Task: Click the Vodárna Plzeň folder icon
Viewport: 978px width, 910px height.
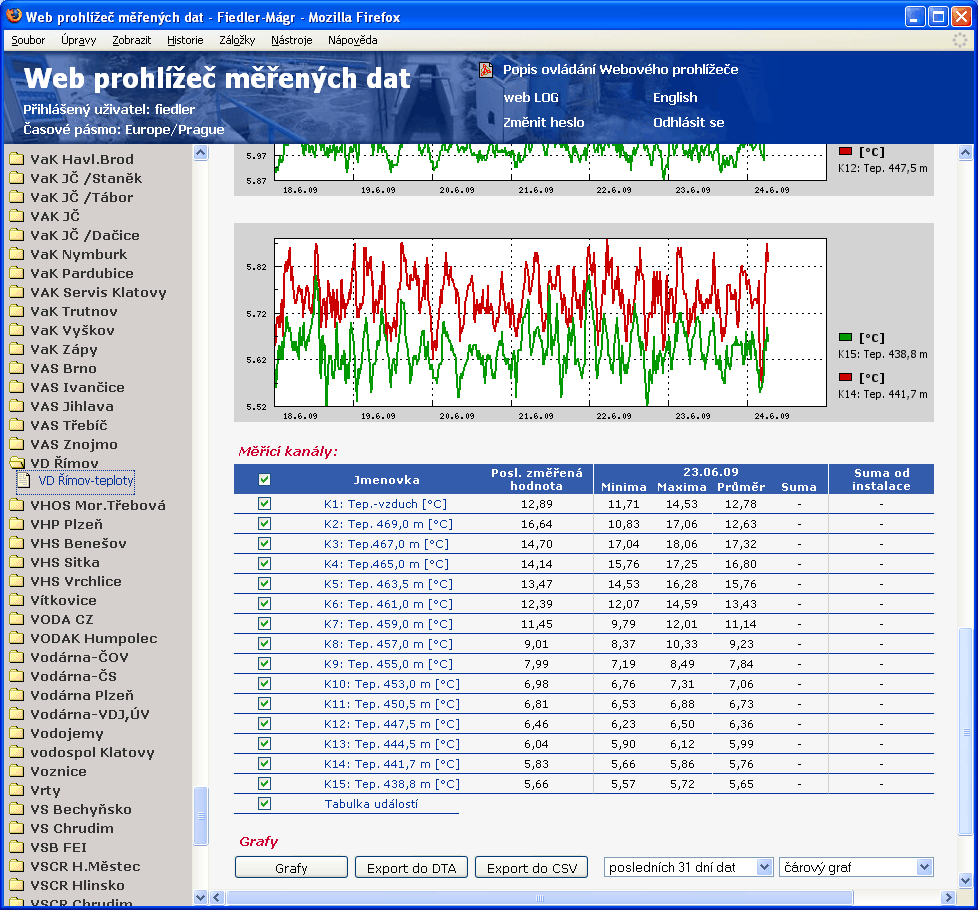Action: point(16,695)
